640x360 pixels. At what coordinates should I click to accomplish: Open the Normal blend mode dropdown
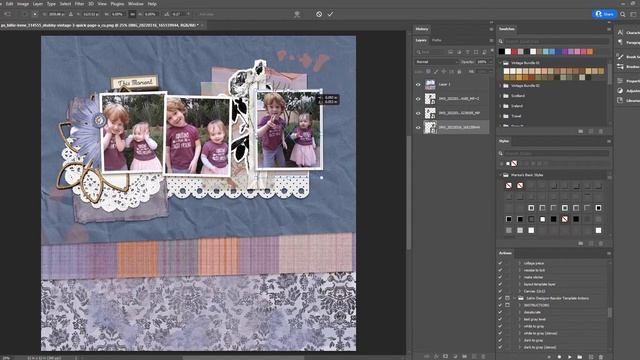click(437, 62)
